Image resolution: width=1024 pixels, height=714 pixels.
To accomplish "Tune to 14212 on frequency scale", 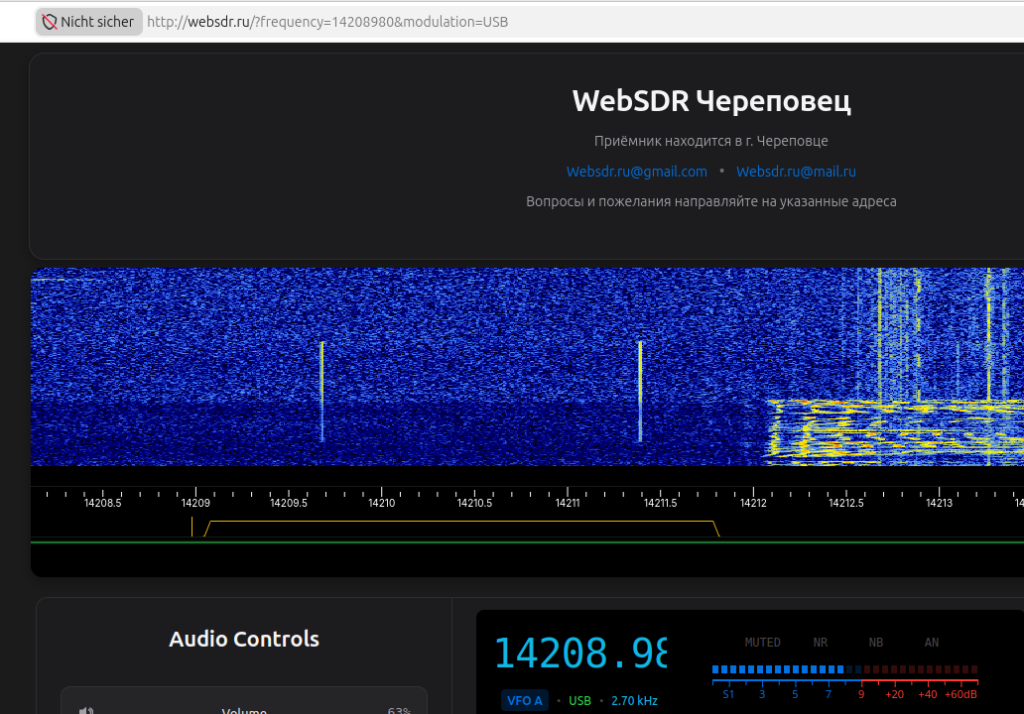I will pyautogui.click(x=753, y=503).
